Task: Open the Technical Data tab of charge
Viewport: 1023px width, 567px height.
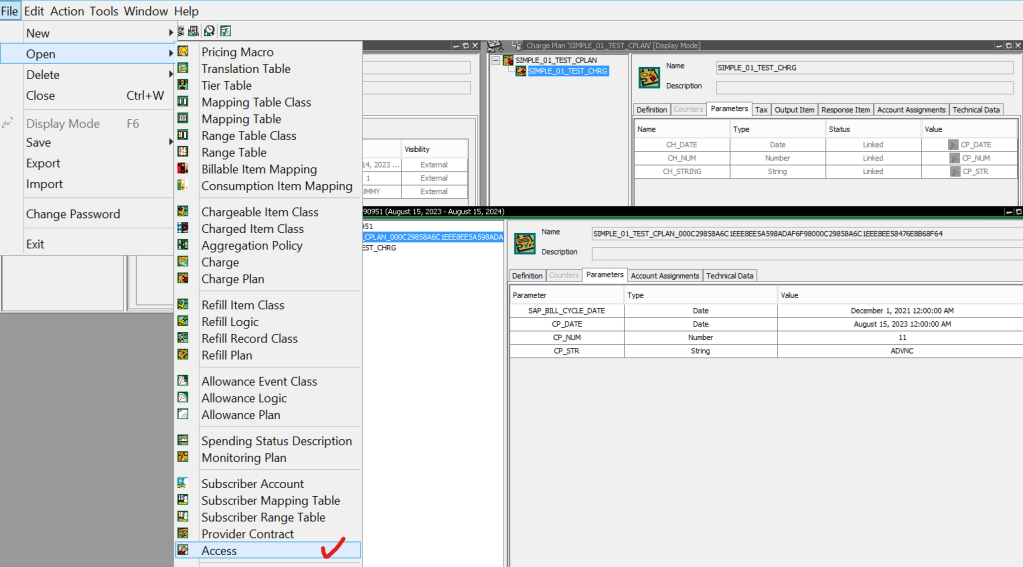Action: [x=975, y=110]
